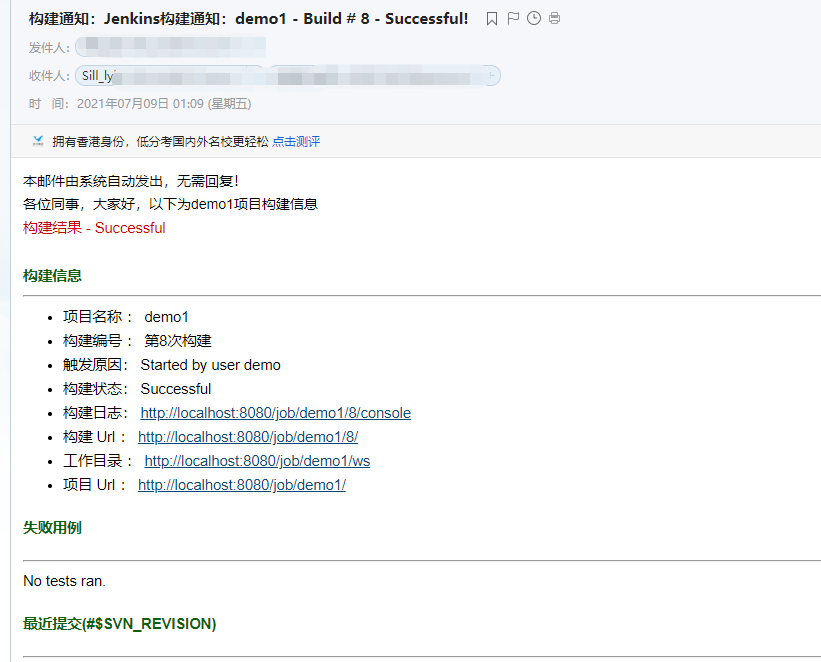Click the 构建状态 Successful list item
821x662 pixels.
(x=137, y=389)
